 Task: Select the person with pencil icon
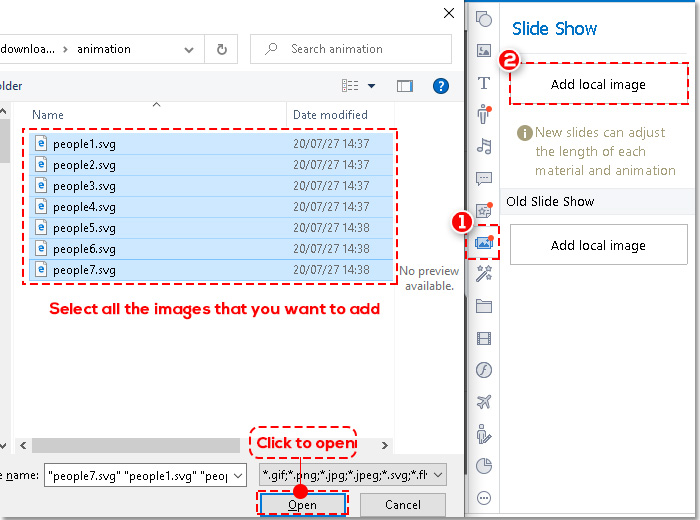click(484, 434)
